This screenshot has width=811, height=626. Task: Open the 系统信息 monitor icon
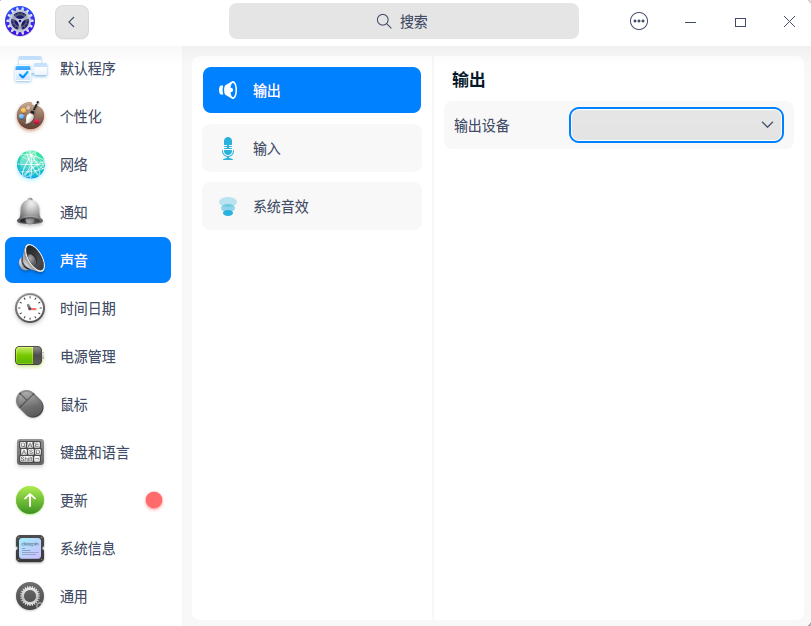tap(30, 548)
